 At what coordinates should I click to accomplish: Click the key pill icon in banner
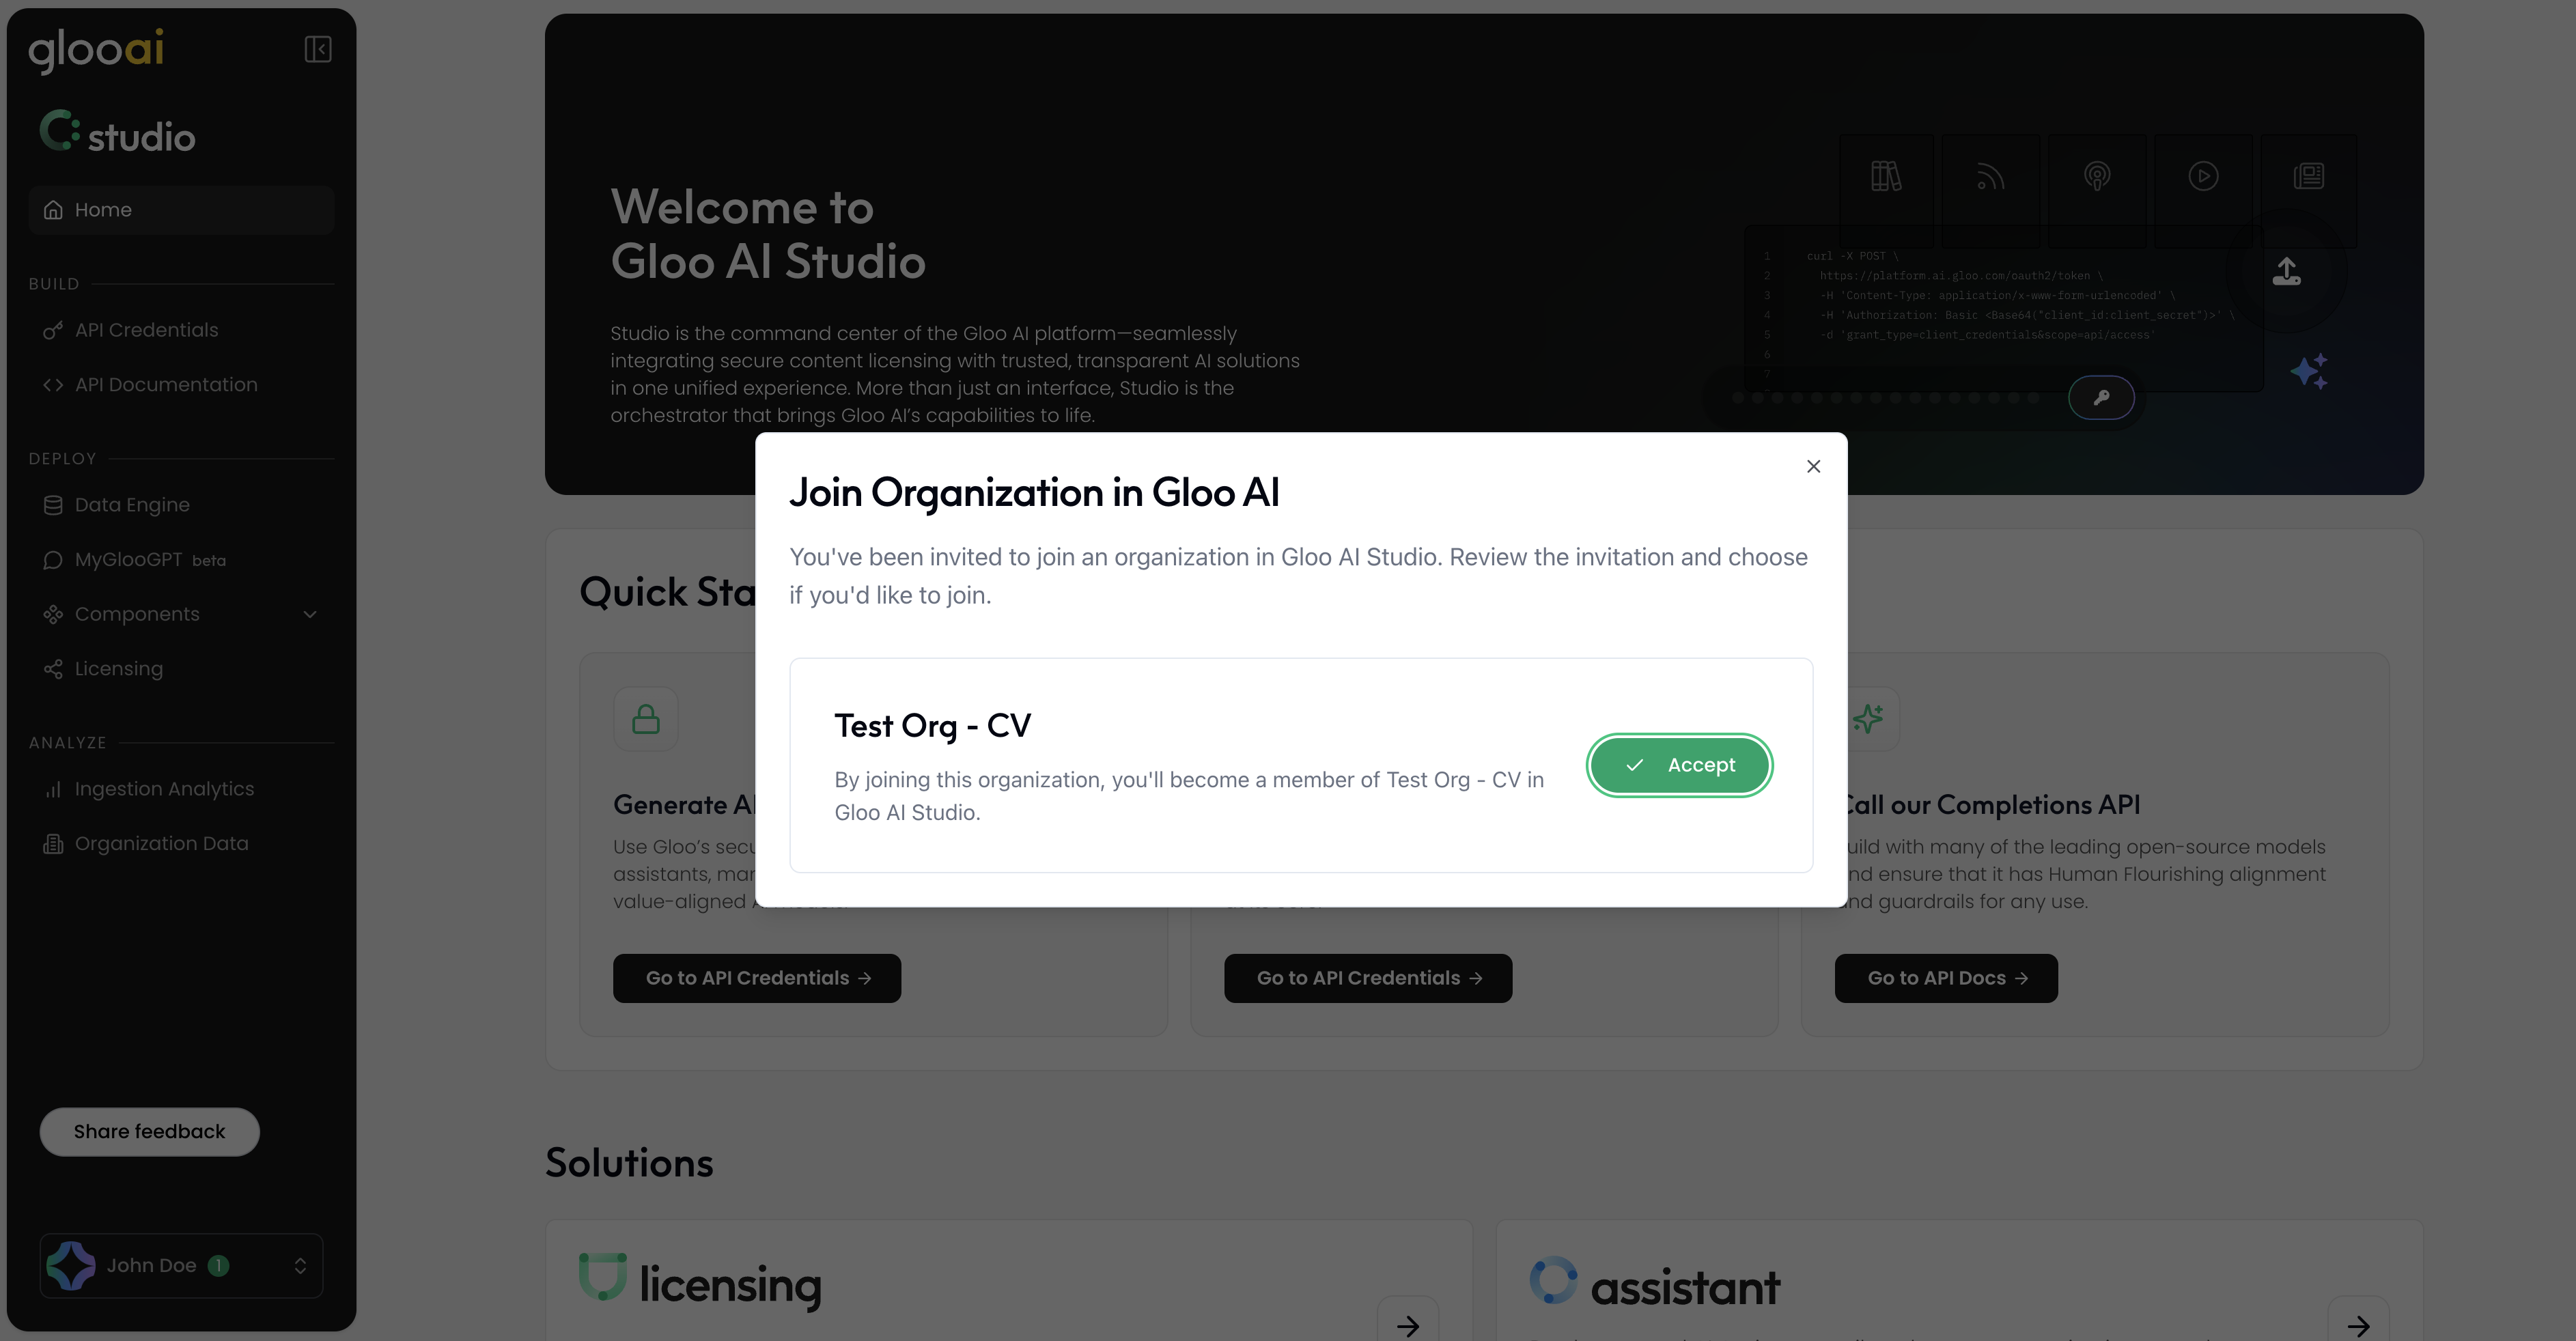(2101, 397)
